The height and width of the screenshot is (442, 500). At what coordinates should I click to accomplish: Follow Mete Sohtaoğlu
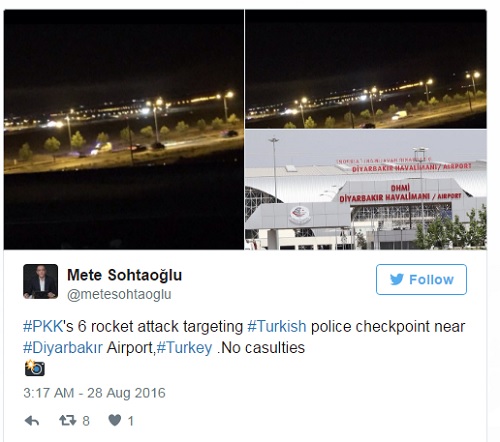point(421,279)
